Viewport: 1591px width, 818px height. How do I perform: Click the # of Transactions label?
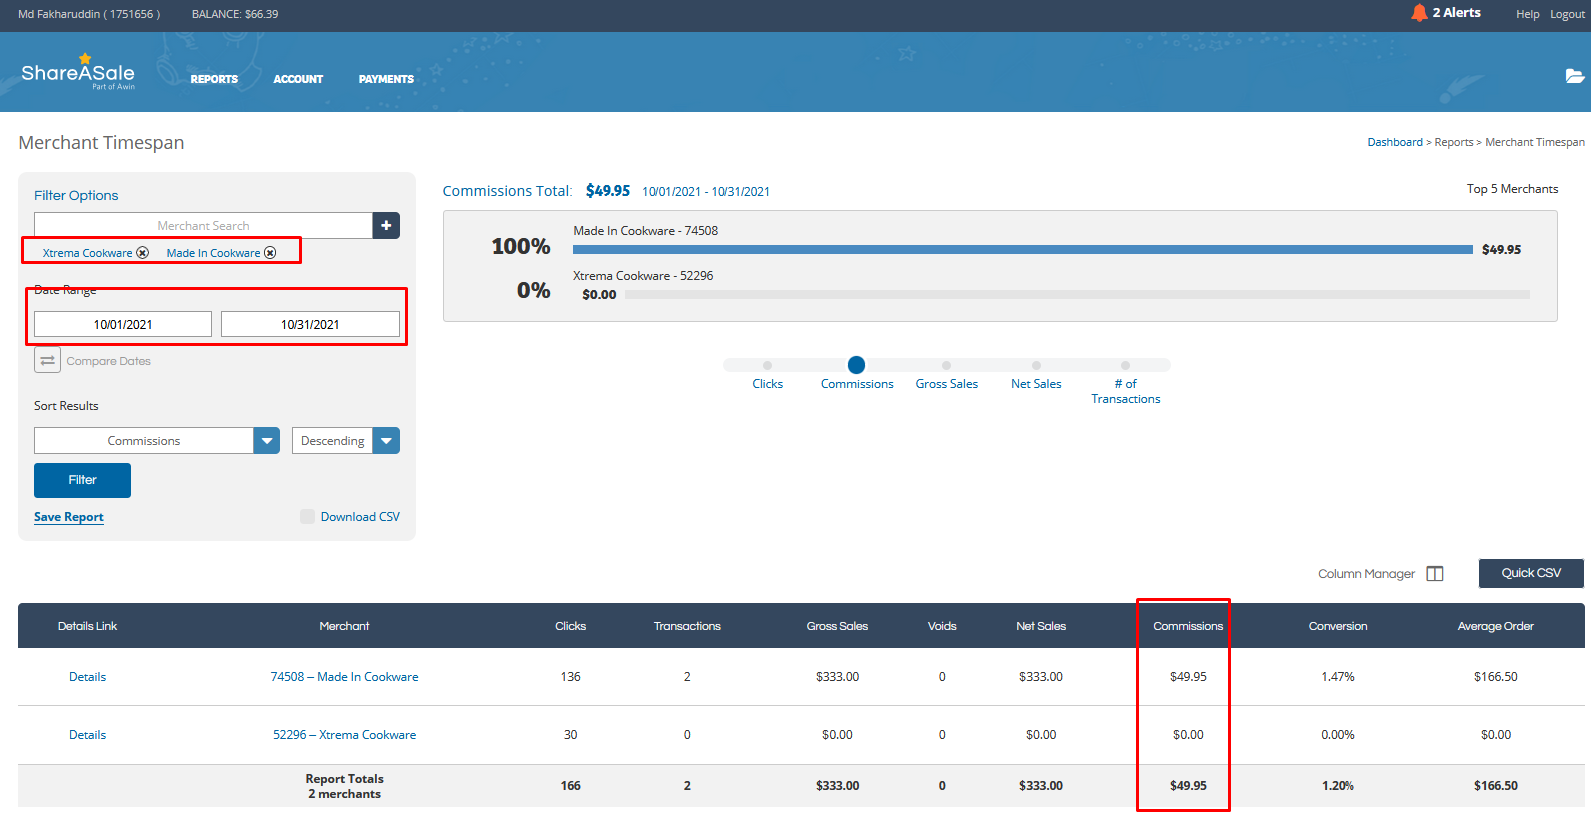(x=1125, y=391)
